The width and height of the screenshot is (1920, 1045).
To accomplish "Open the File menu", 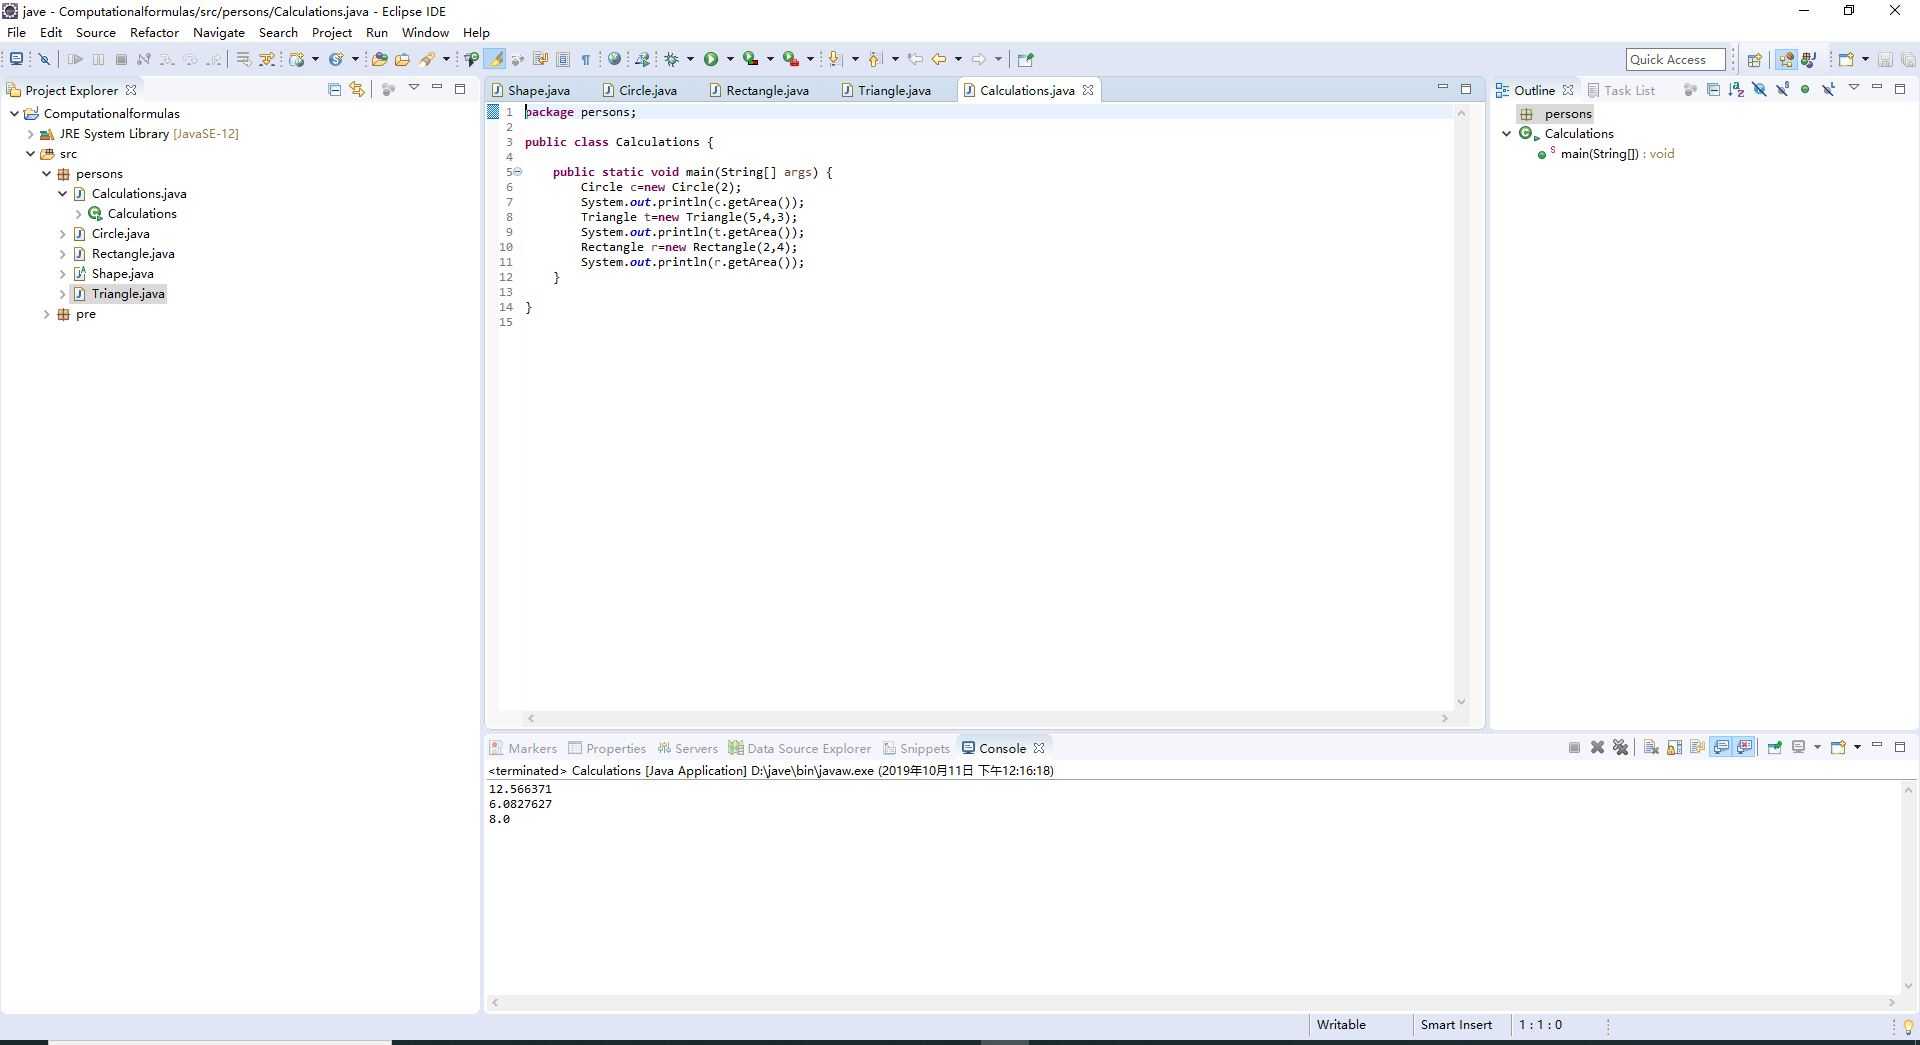I will point(16,32).
